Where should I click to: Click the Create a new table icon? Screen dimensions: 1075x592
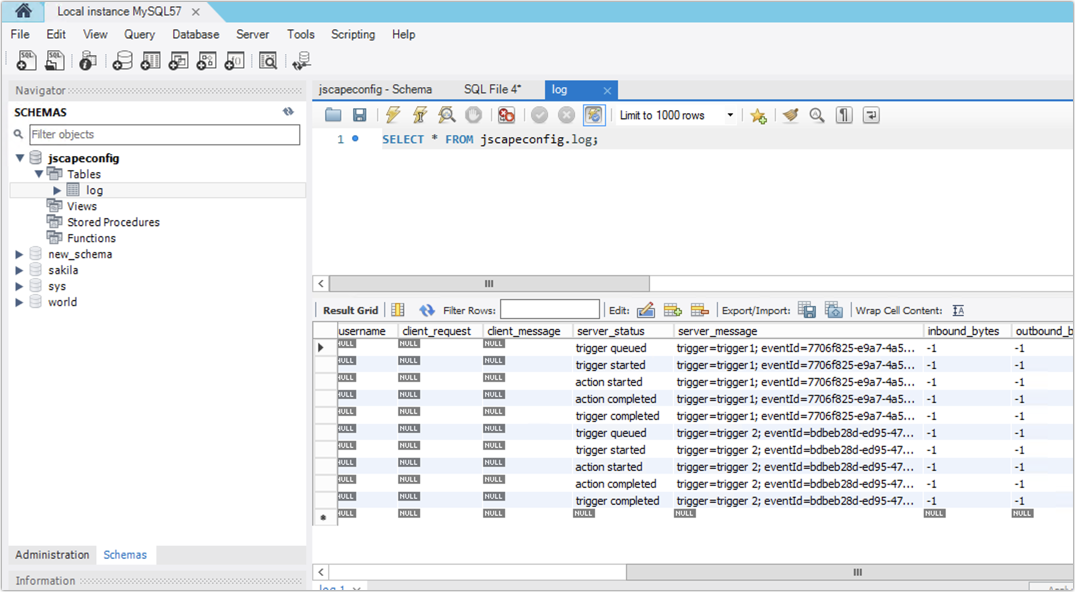(x=151, y=61)
